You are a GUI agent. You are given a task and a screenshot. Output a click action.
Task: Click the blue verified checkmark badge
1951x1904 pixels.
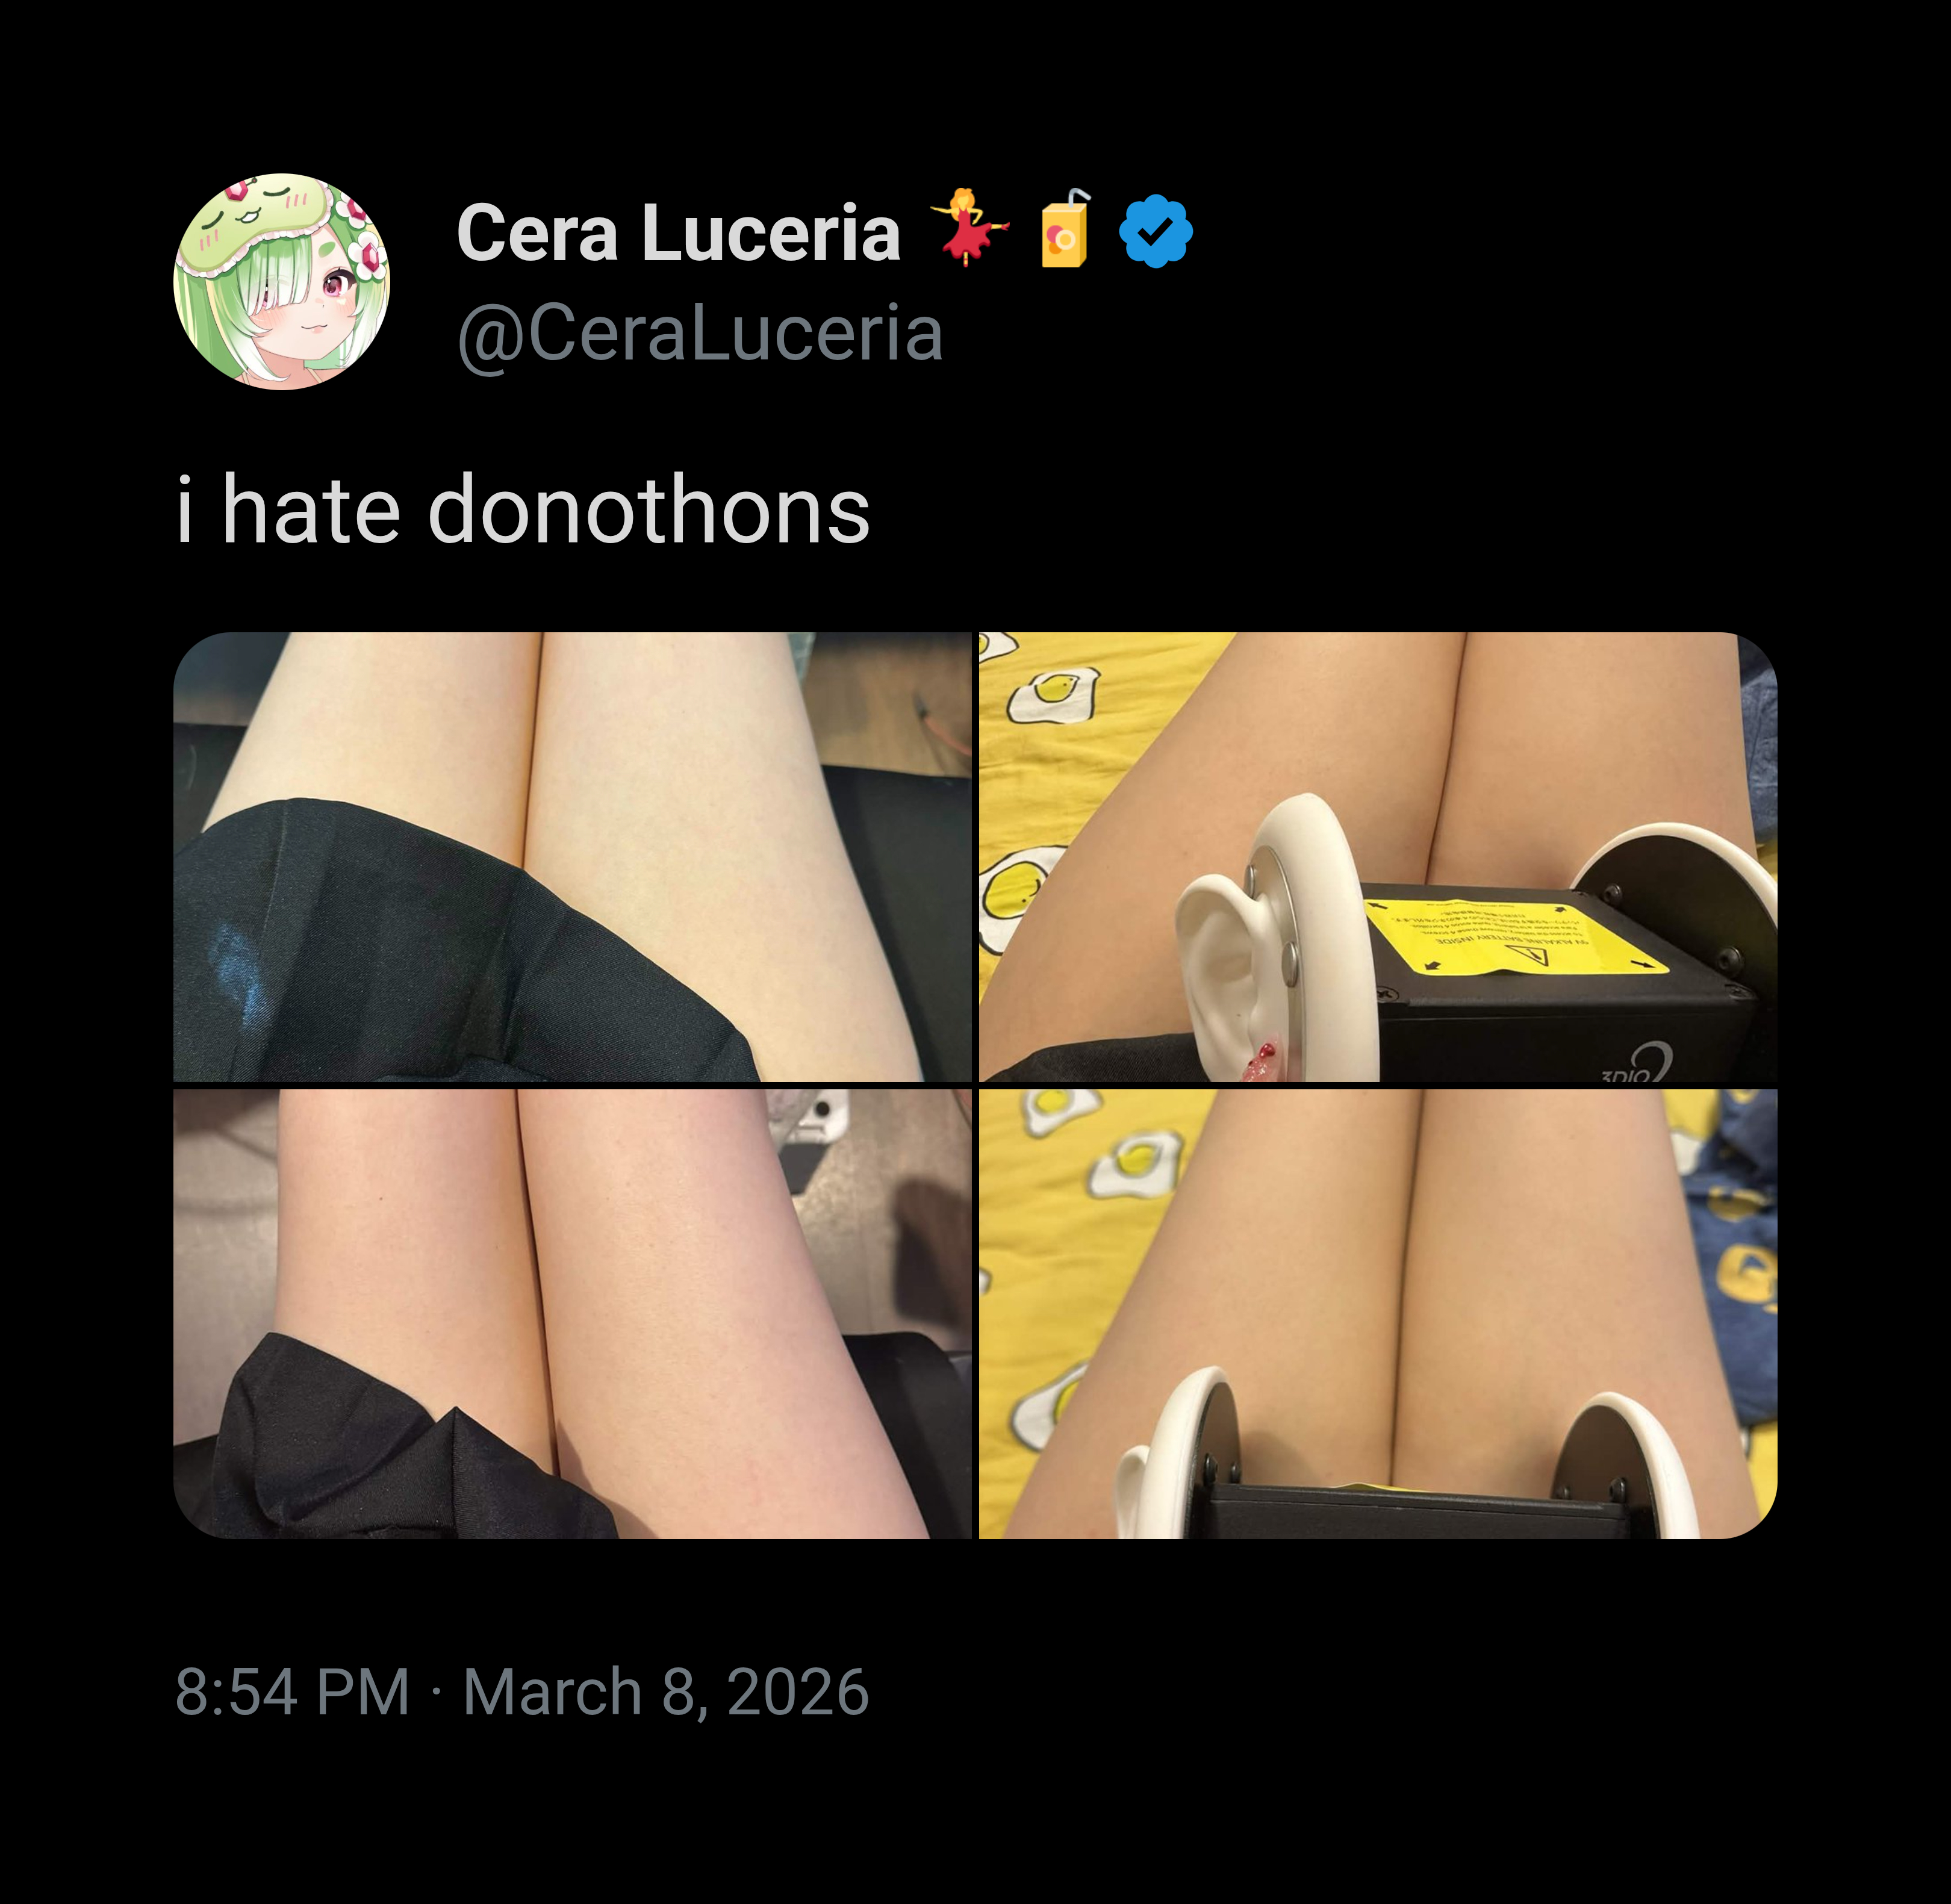(1155, 231)
